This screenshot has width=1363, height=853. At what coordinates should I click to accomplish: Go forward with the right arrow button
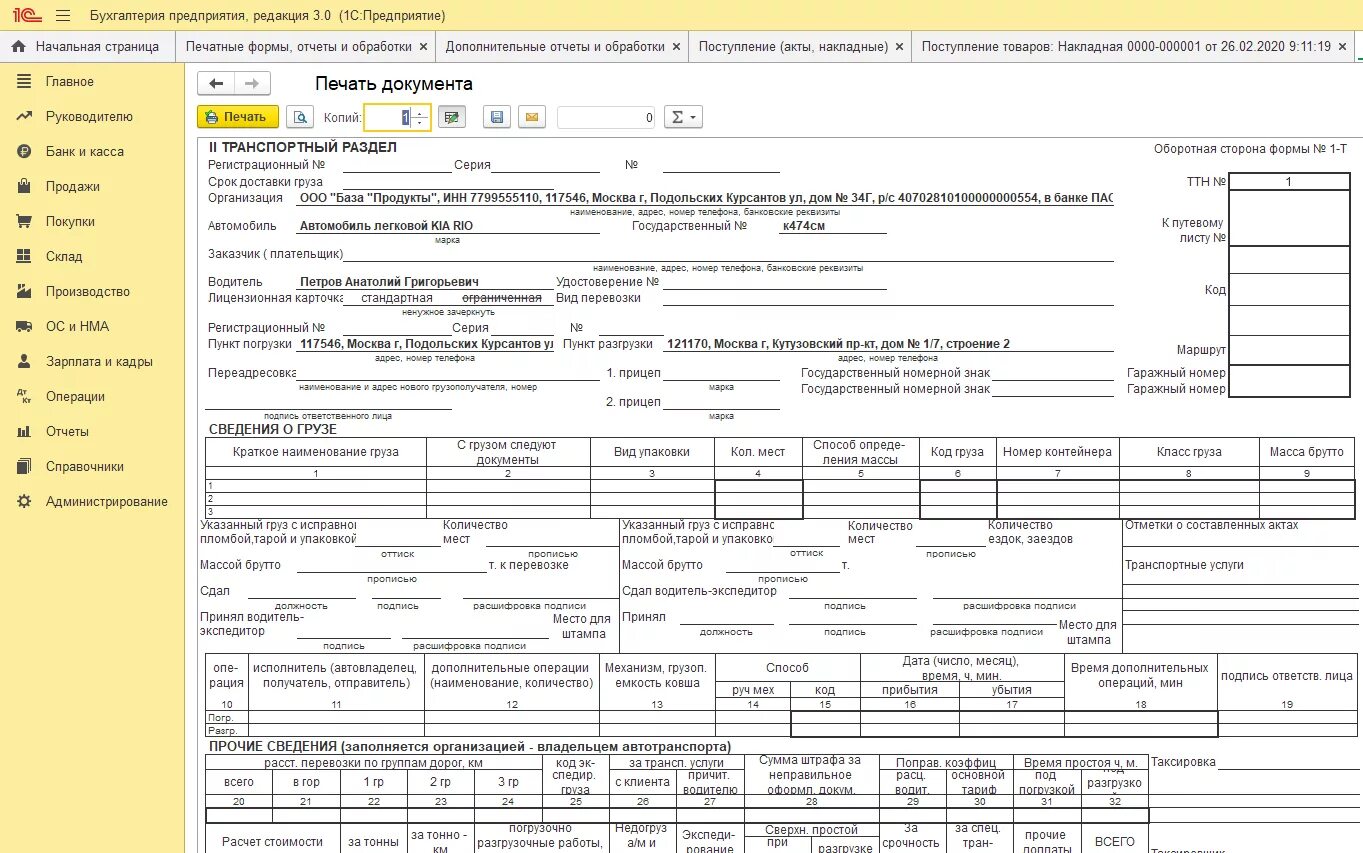(252, 84)
